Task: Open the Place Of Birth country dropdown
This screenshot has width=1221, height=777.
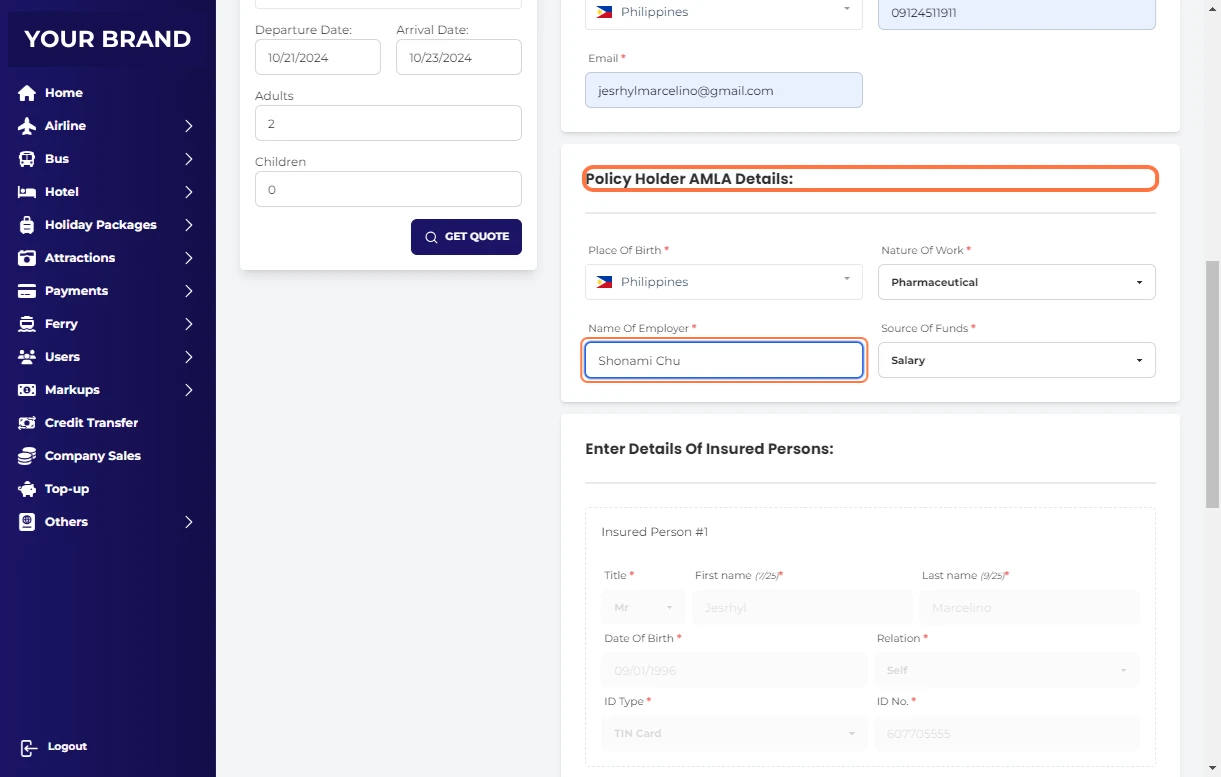Action: 723,282
